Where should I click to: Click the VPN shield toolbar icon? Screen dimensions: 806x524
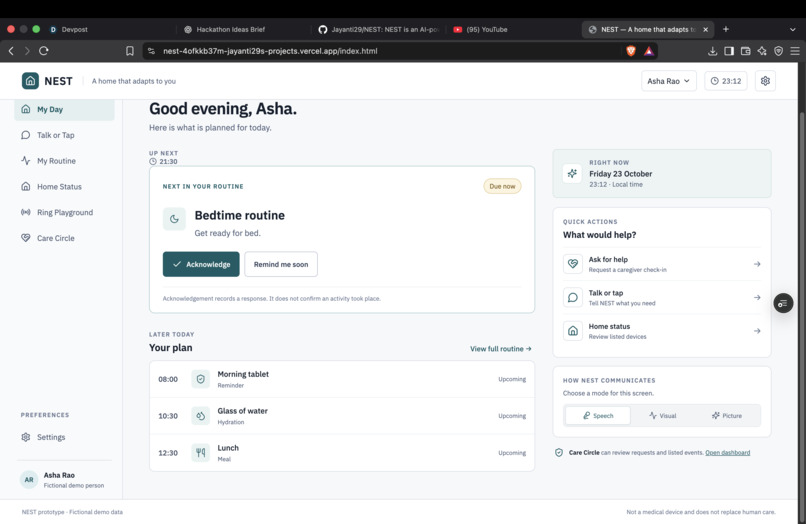[778, 51]
